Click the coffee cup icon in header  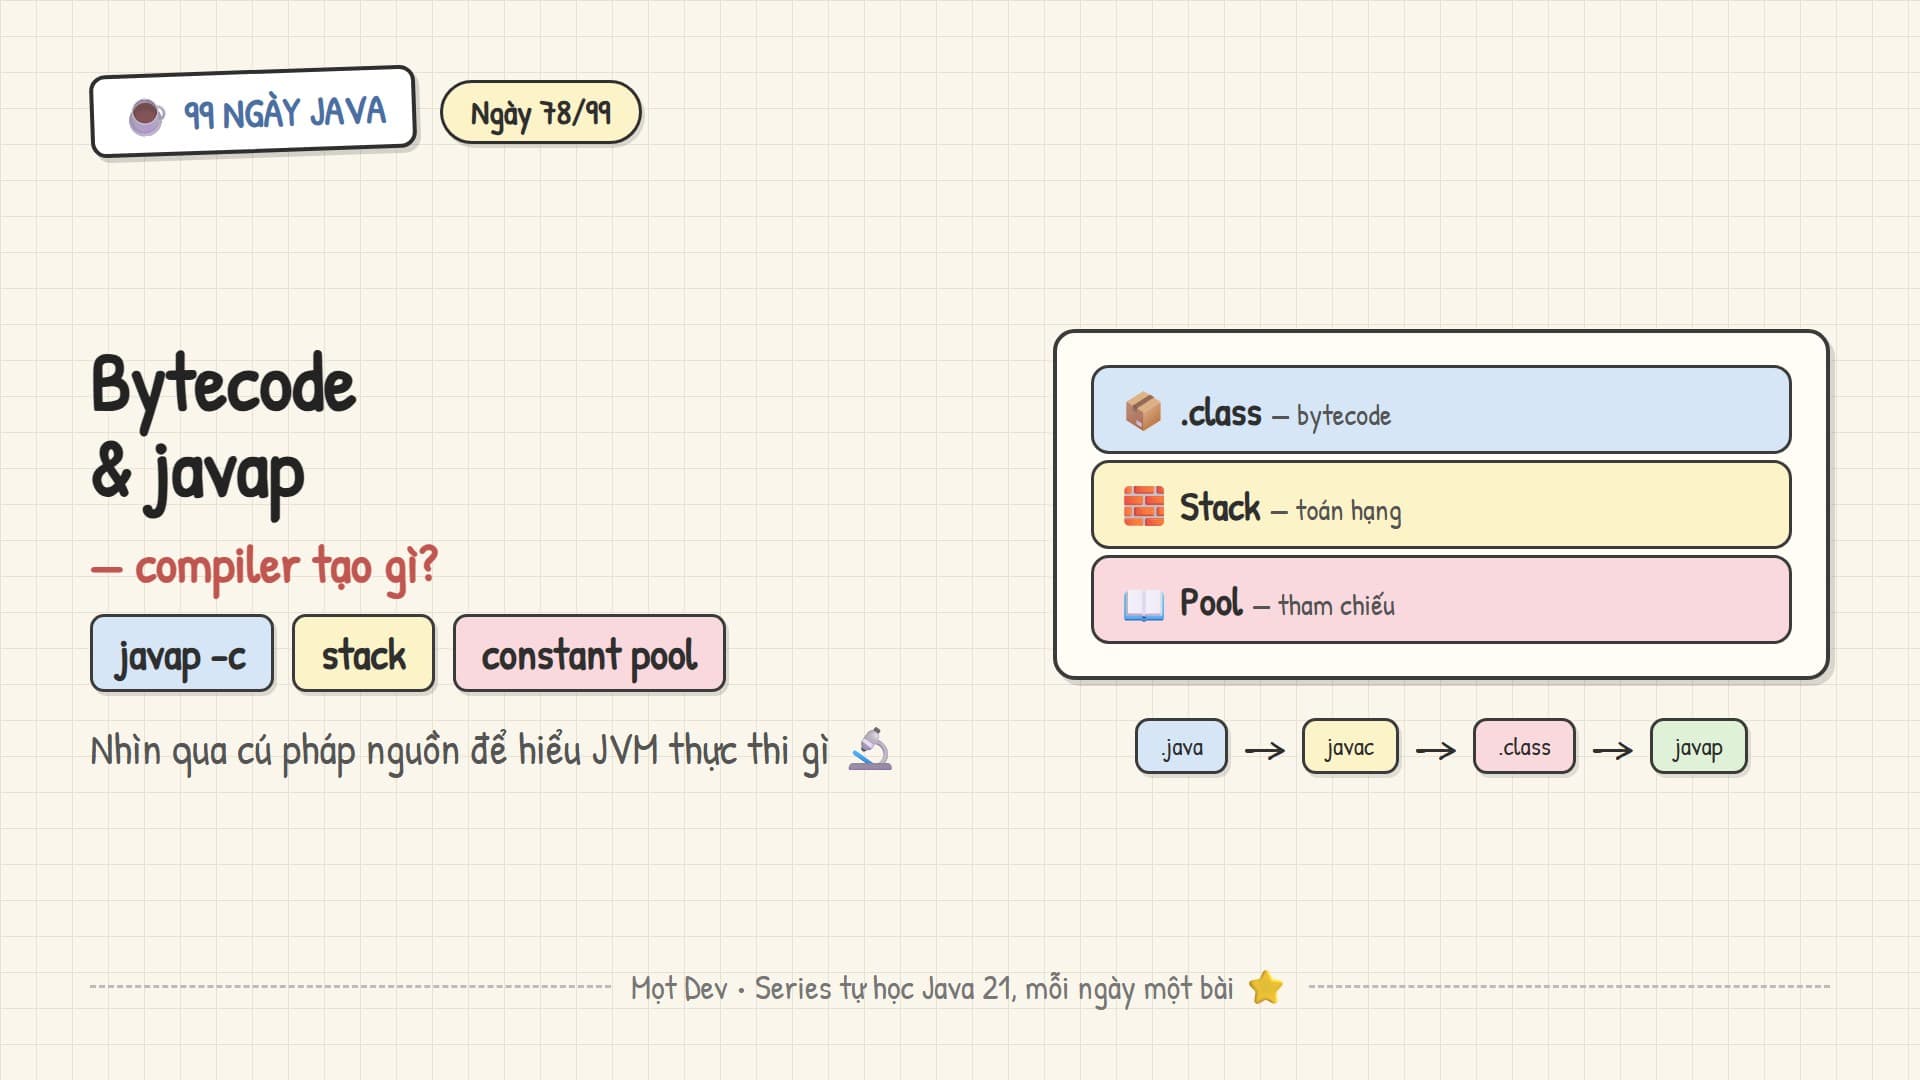point(147,117)
